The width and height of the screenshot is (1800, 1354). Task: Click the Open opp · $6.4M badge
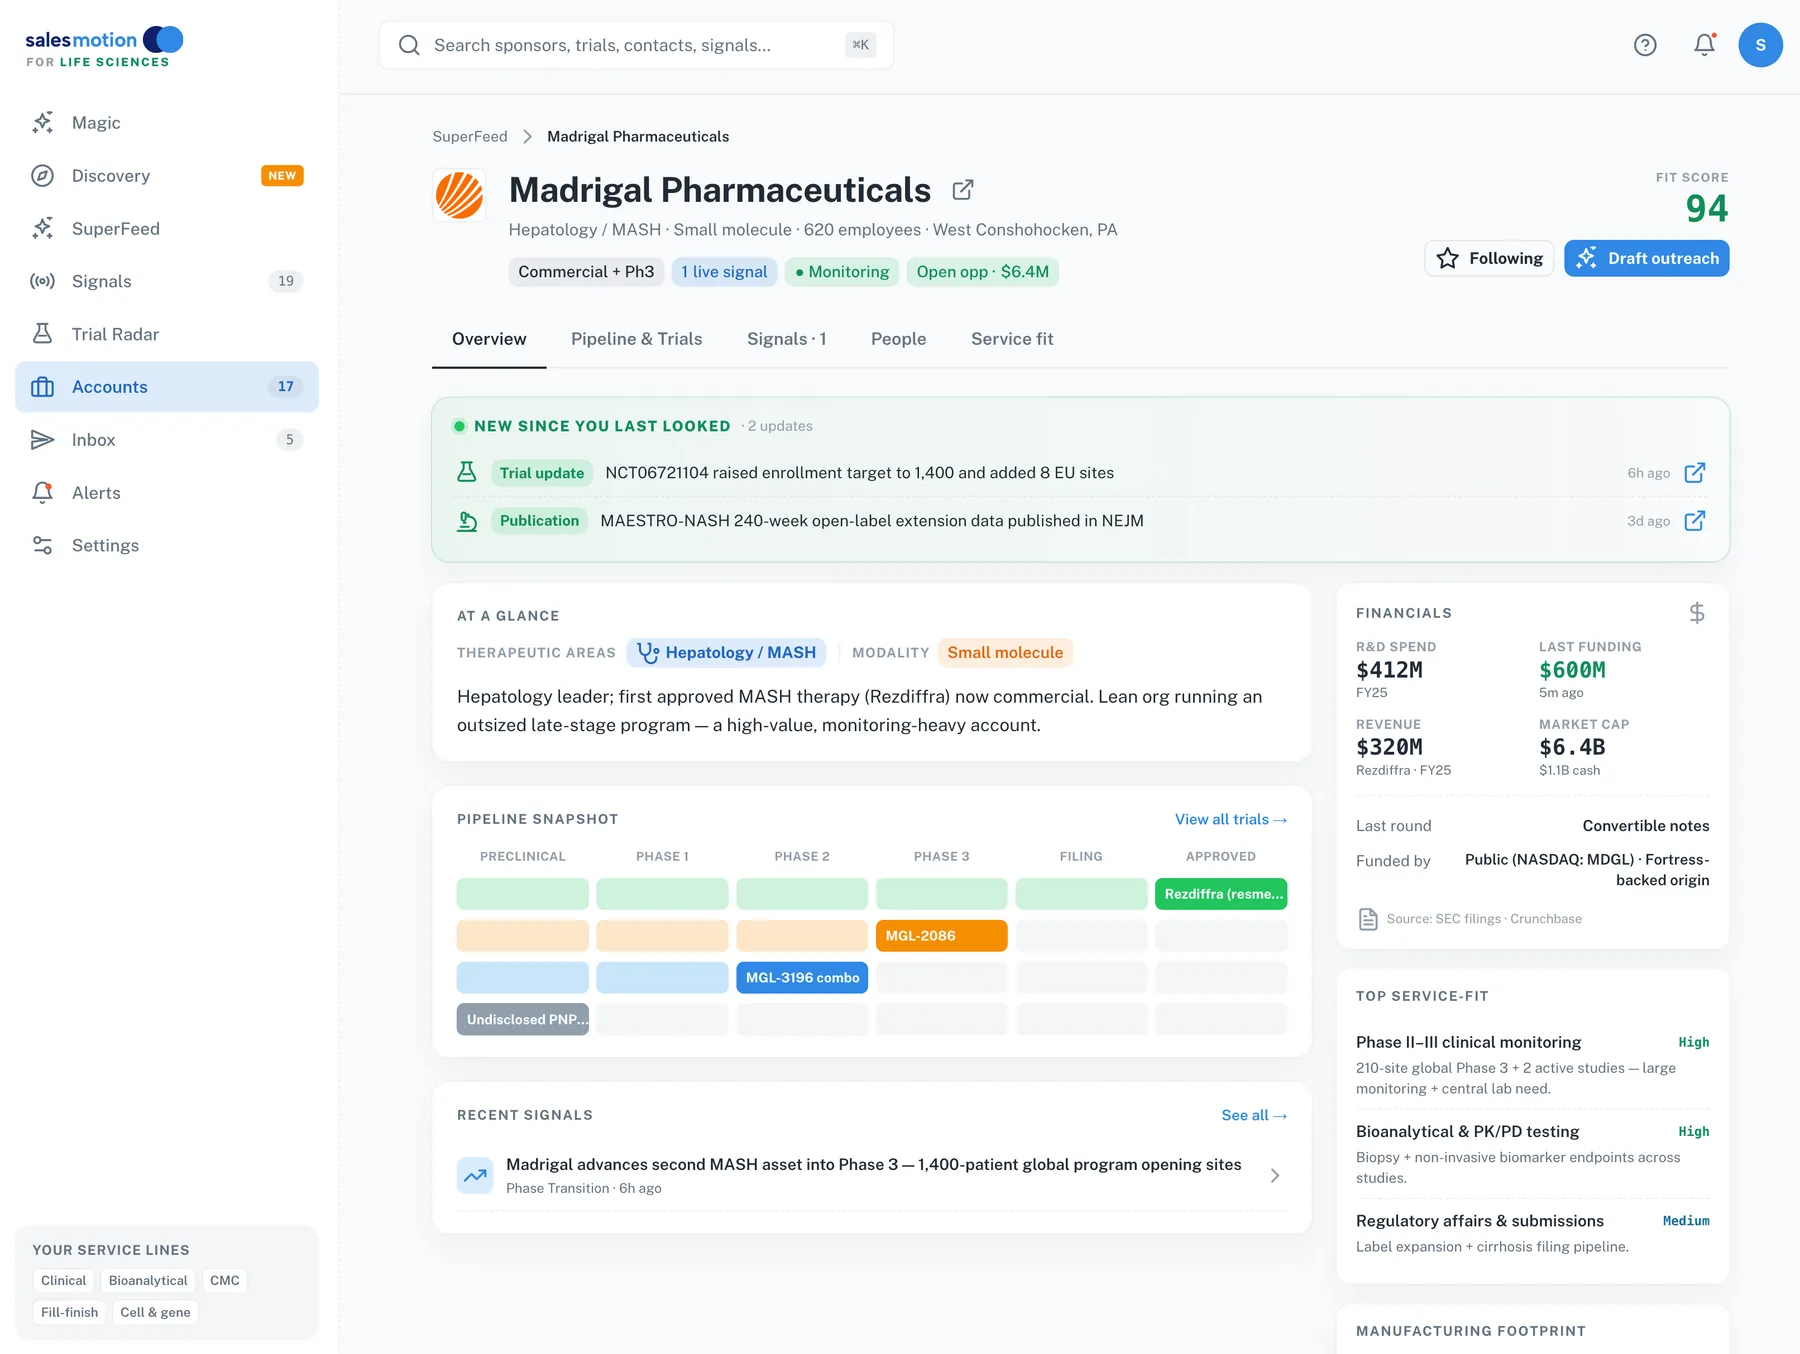click(983, 272)
